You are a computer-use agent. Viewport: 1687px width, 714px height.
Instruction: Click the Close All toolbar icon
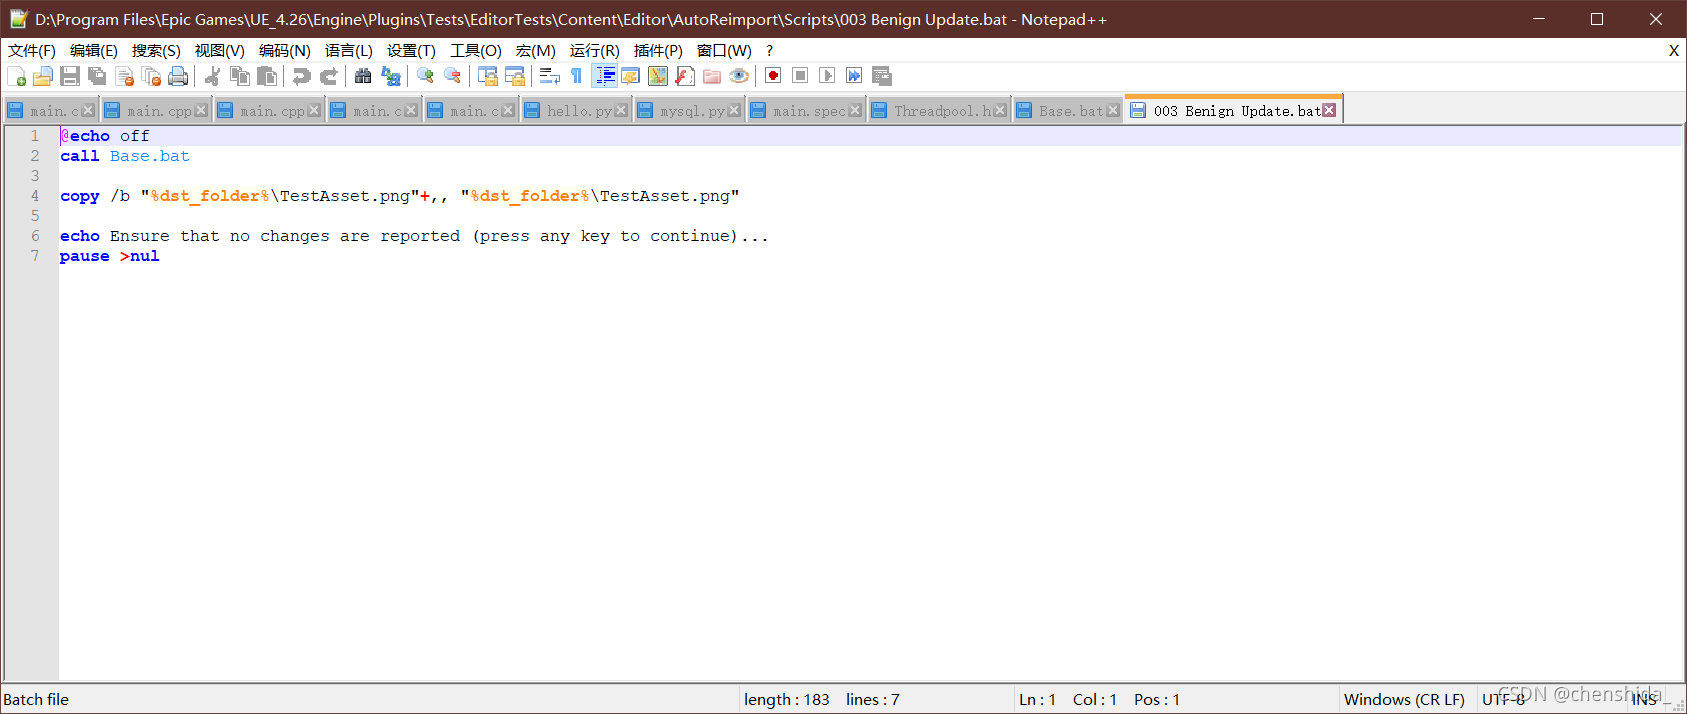click(x=152, y=76)
